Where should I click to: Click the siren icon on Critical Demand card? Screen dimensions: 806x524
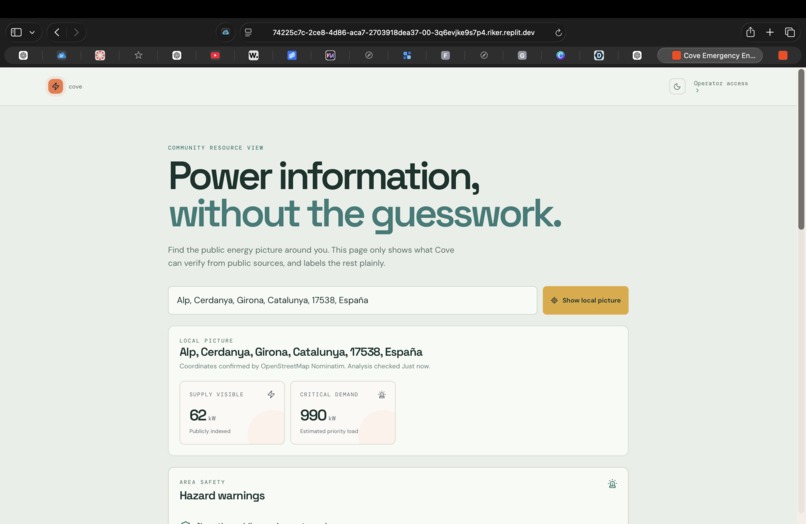click(x=381, y=394)
